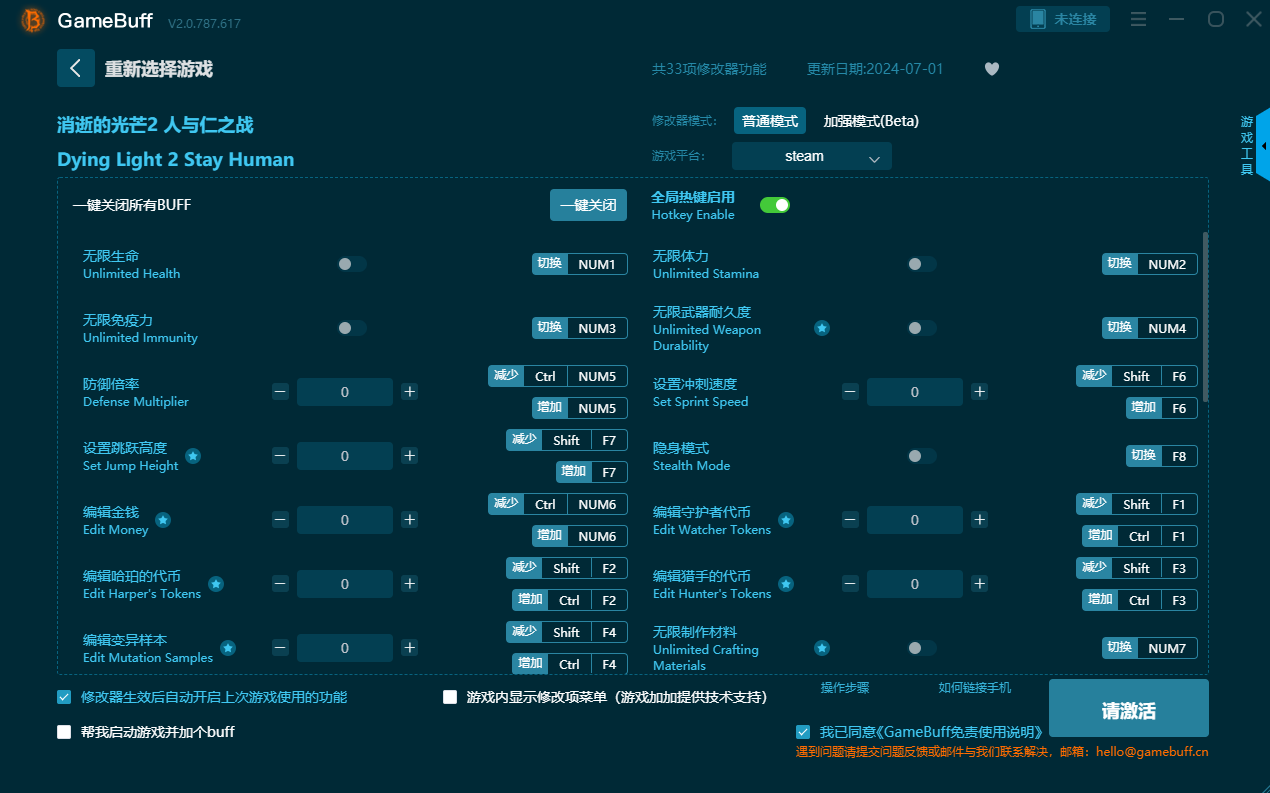Decrease Defense Multiplier with minus icon

(280, 392)
